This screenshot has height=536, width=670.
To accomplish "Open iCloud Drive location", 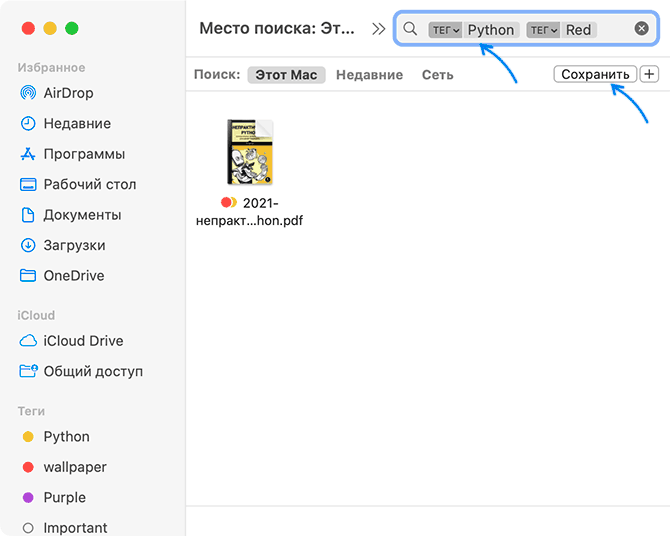I will click(83, 341).
